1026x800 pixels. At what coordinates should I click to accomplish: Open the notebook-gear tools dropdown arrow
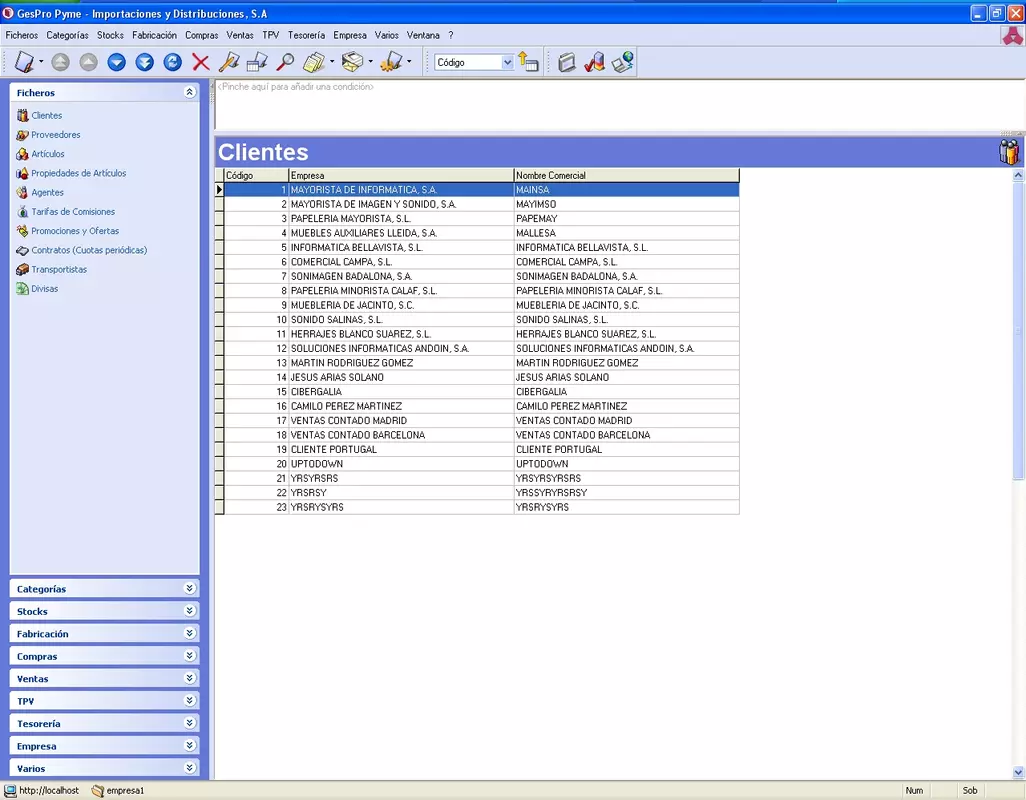410,62
